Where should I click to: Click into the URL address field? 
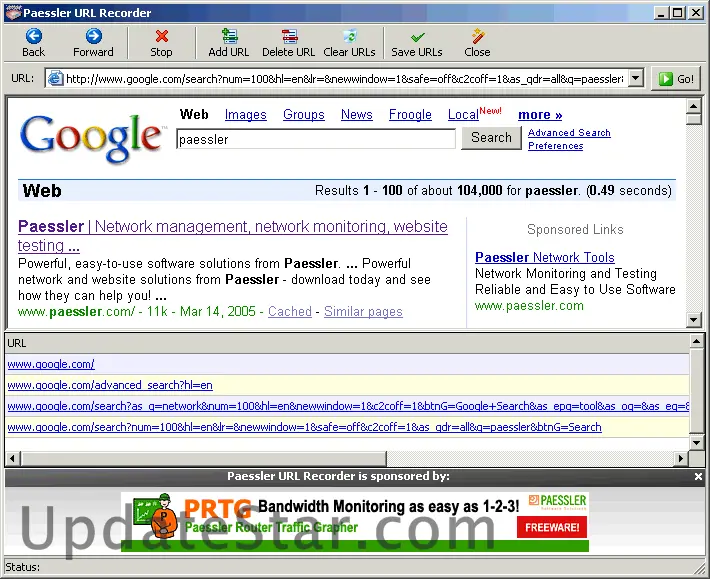pos(344,79)
